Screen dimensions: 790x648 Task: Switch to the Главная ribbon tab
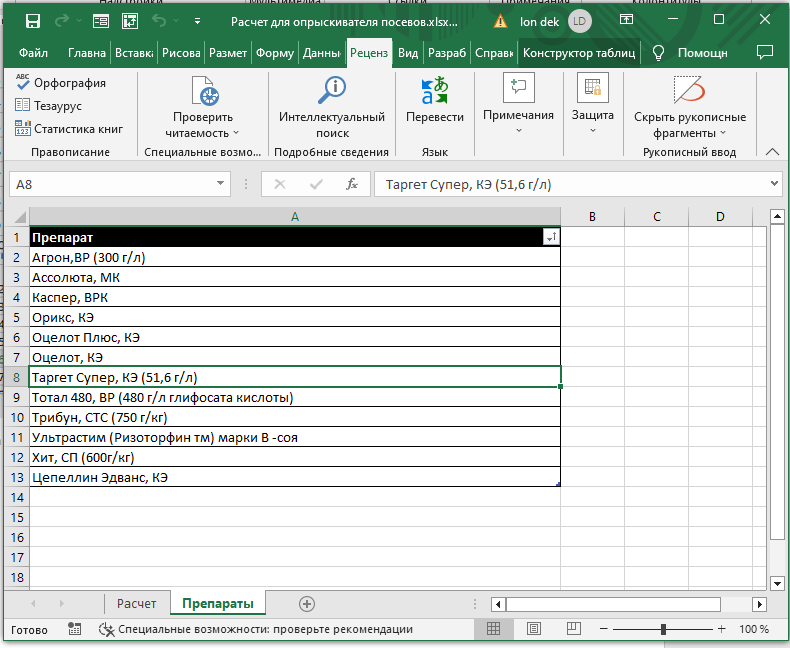(x=87, y=53)
